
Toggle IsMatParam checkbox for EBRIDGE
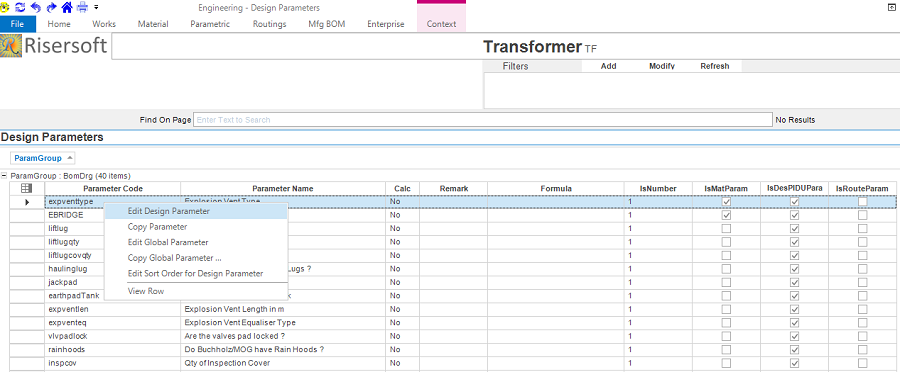point(726,215)
